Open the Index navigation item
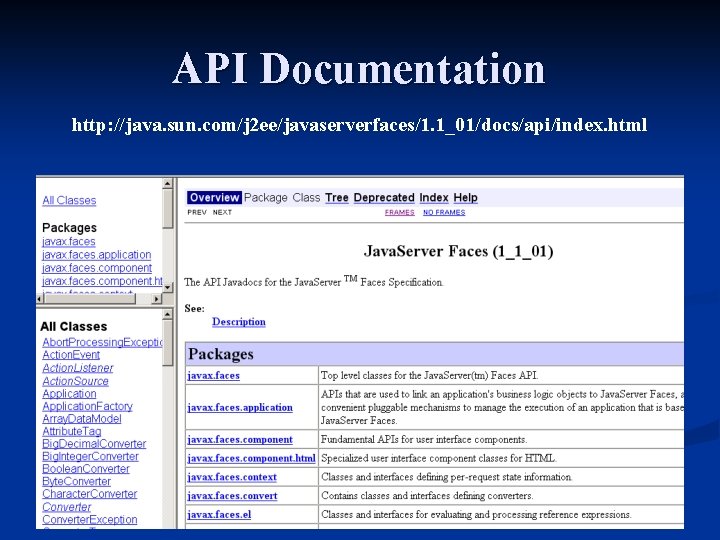This screenshot has height=540, width=720. coord(434,197)
